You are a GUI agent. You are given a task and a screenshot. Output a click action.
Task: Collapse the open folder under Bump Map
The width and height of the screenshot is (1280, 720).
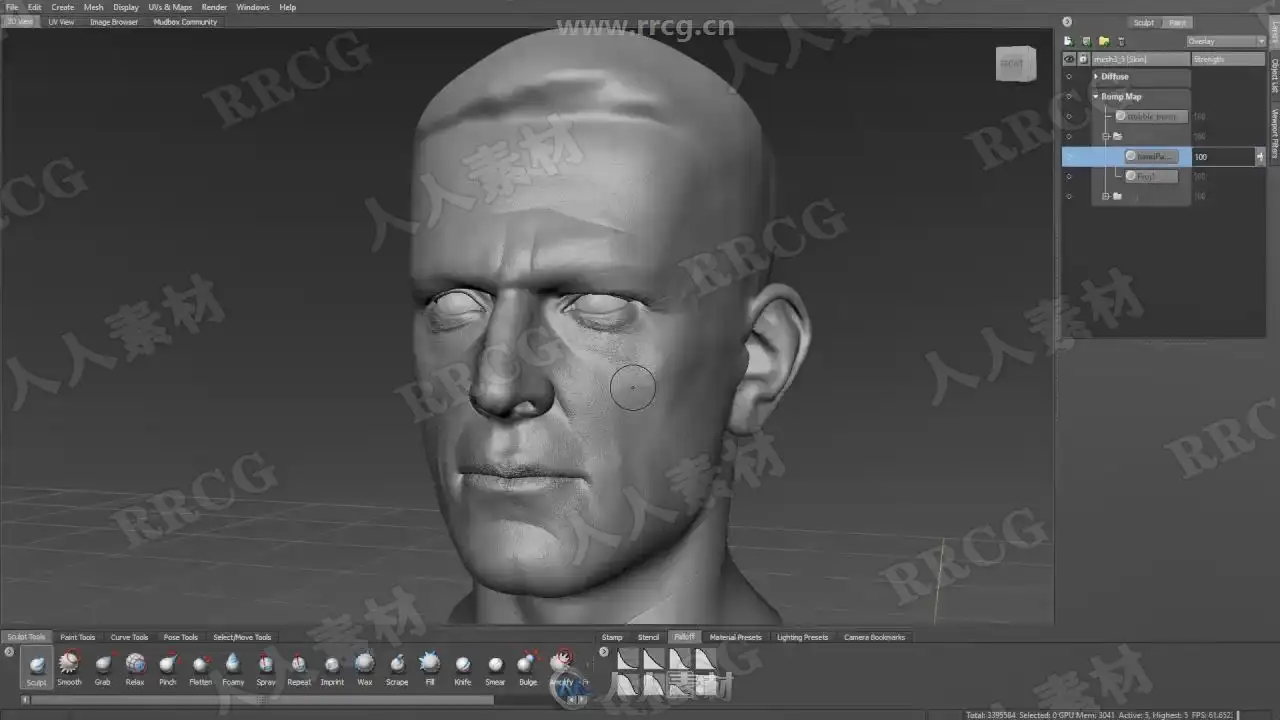coord(1106,136)
